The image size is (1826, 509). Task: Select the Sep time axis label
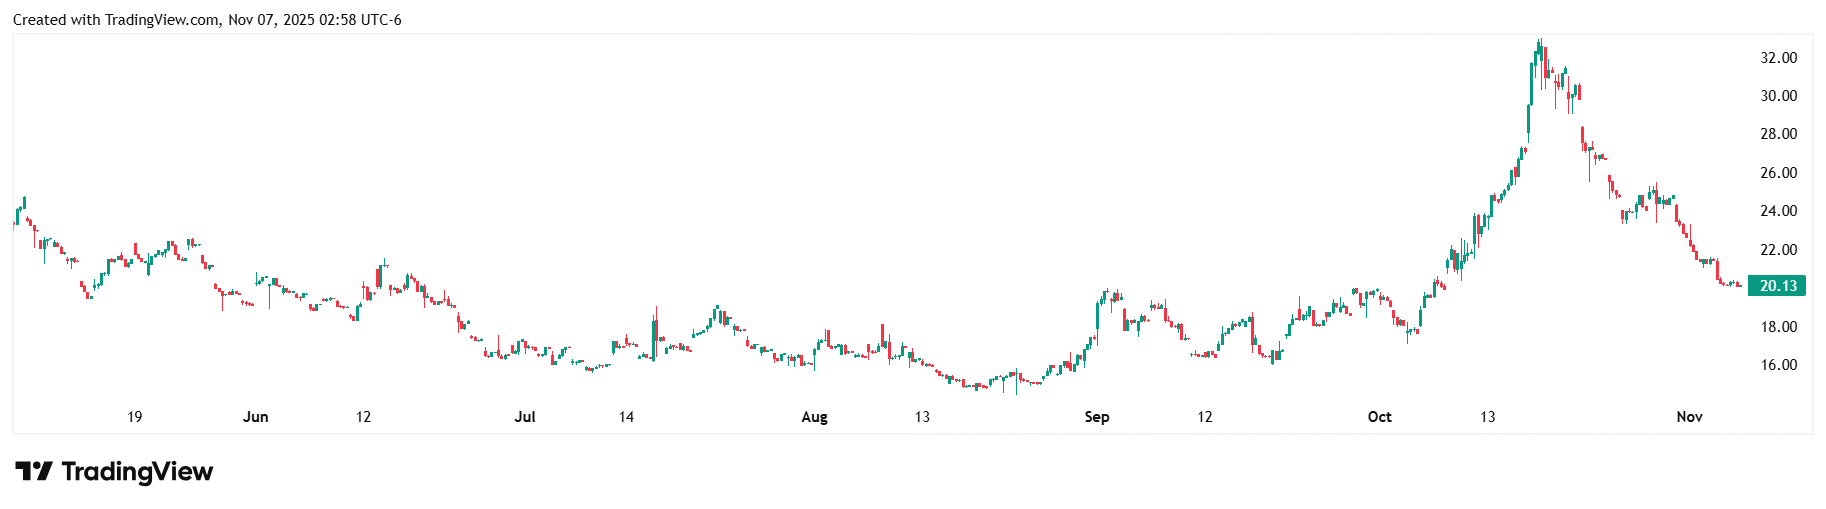tap(1096, 417)
